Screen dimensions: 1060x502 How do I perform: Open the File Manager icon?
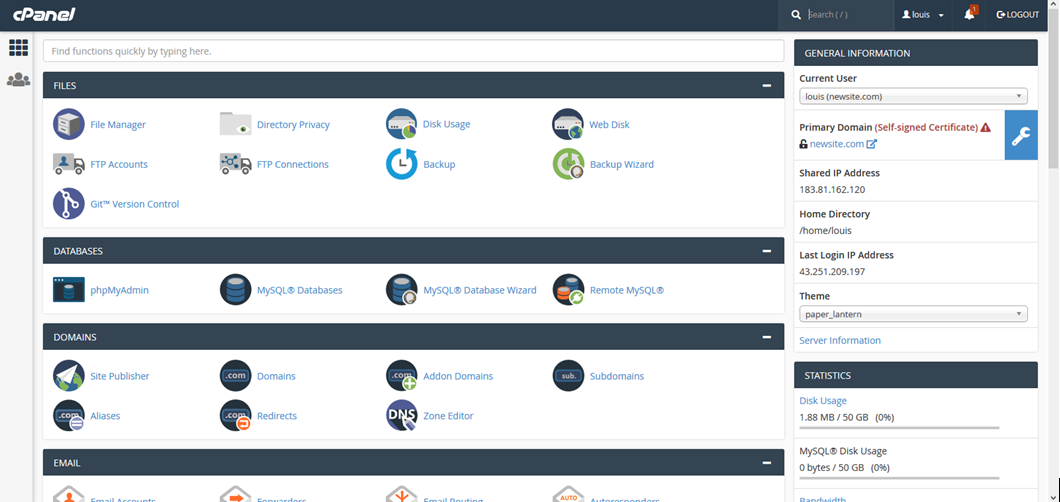[68, 124]
